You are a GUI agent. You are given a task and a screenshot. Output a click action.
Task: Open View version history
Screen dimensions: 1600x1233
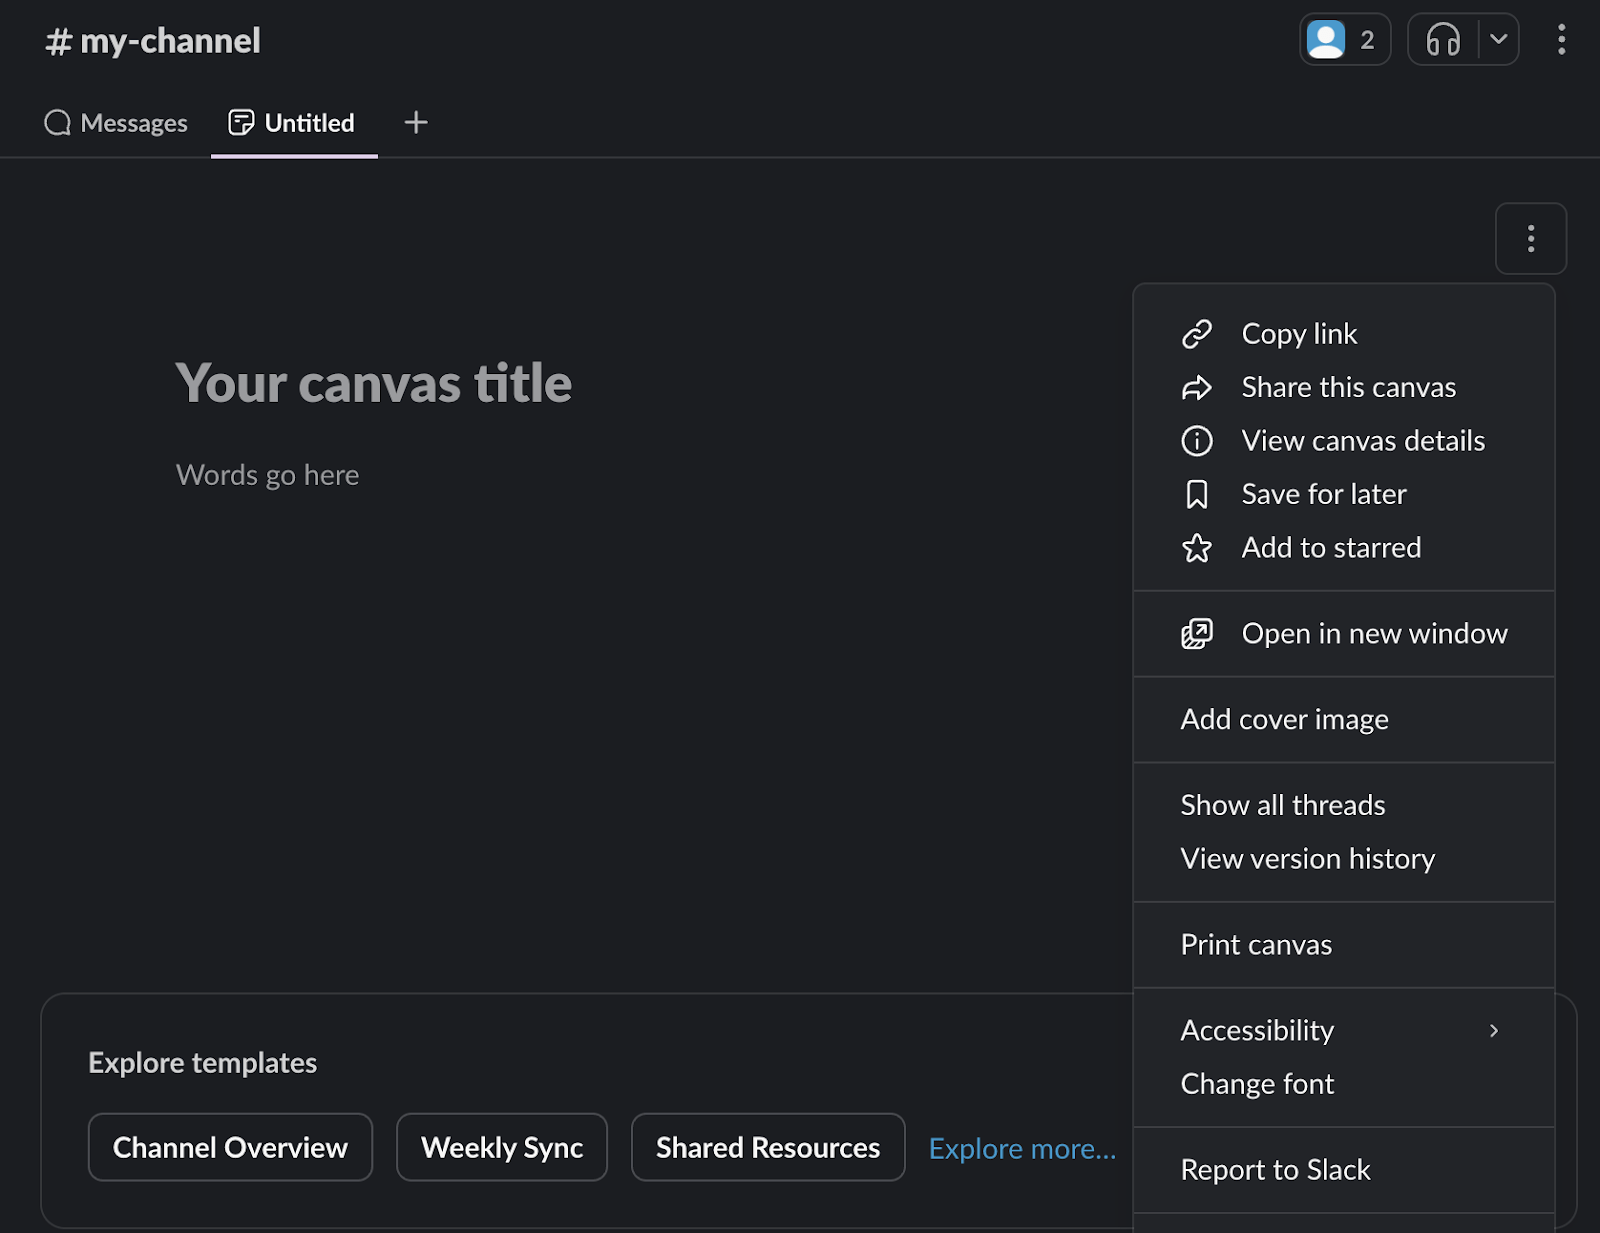tap(1344, 859)
